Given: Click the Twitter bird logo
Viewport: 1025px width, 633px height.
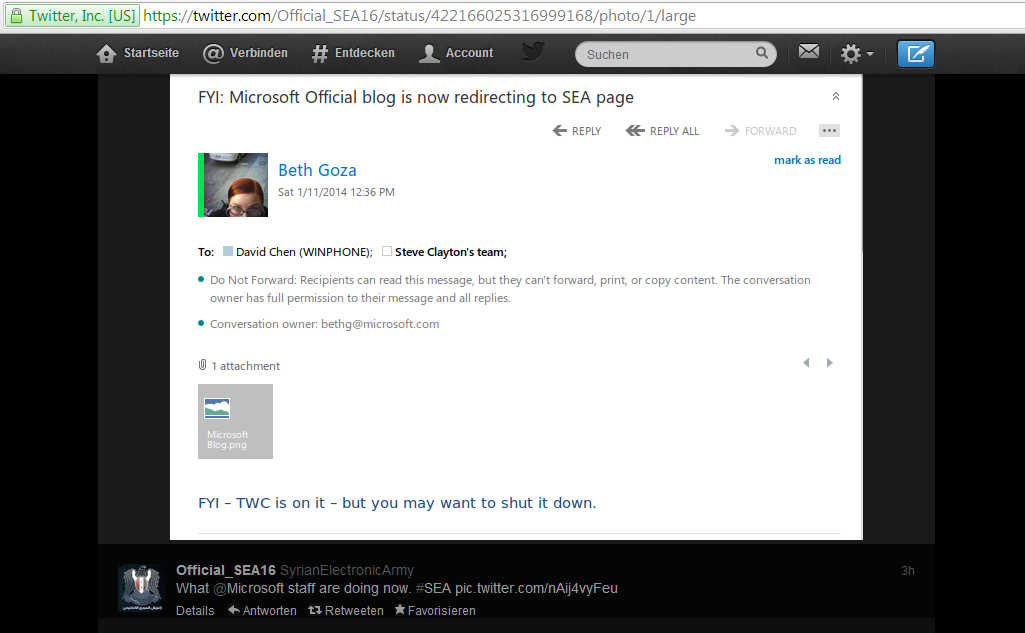Looking at the screenshot, I should coord(533,52).
